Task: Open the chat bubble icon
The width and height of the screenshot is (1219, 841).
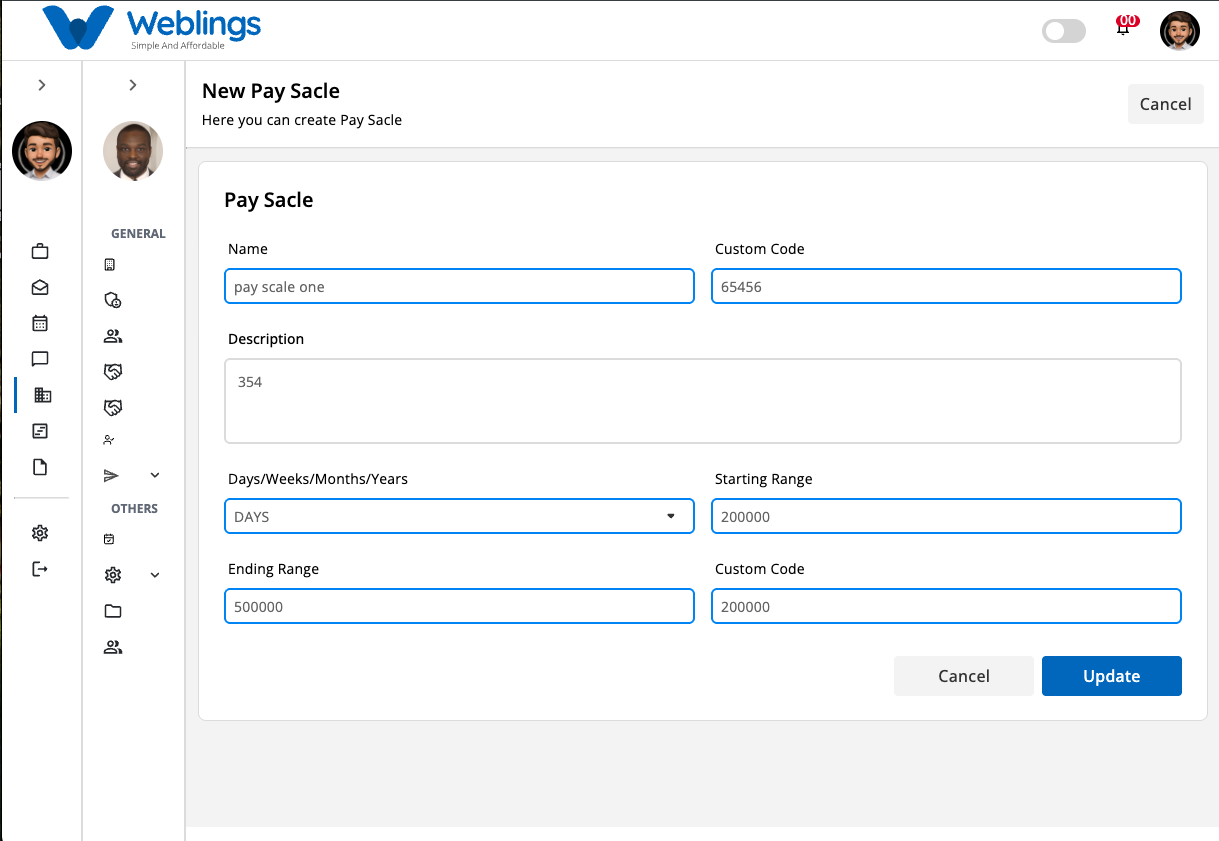Action: point(40,359)
